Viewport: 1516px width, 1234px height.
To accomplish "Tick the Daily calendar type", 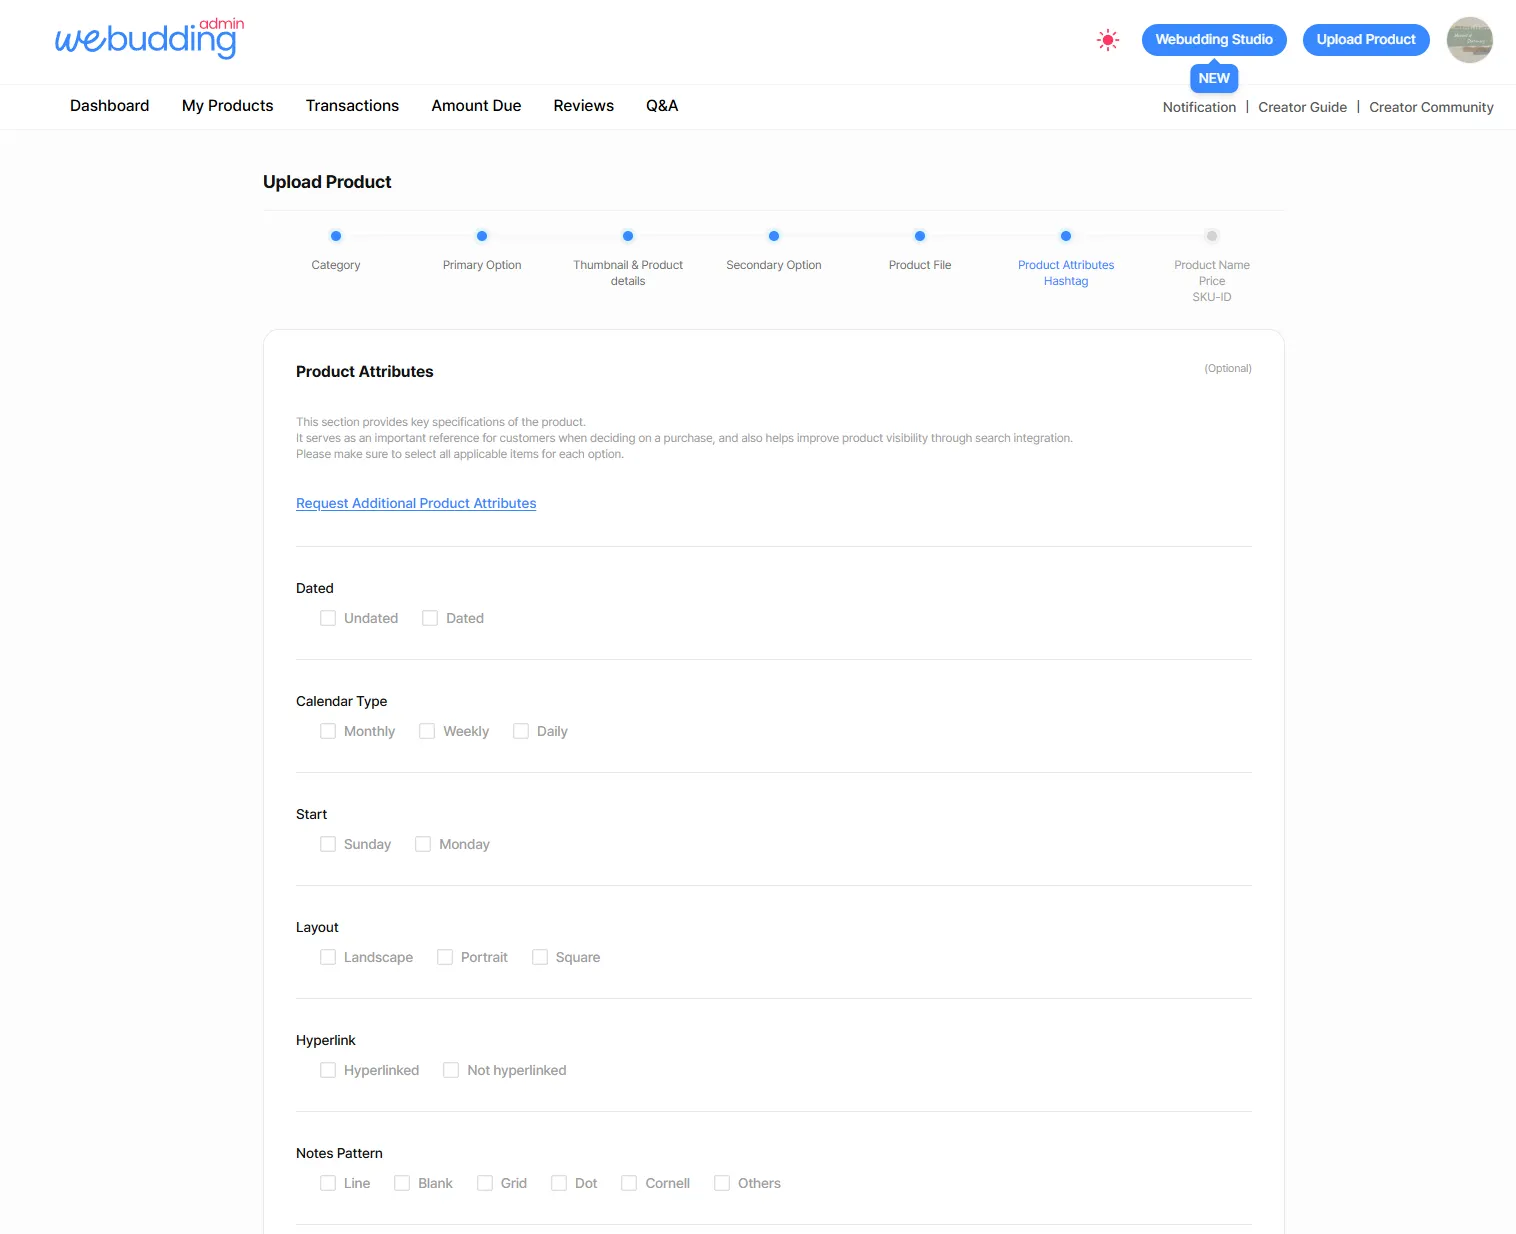I will (x=521, y=731).
